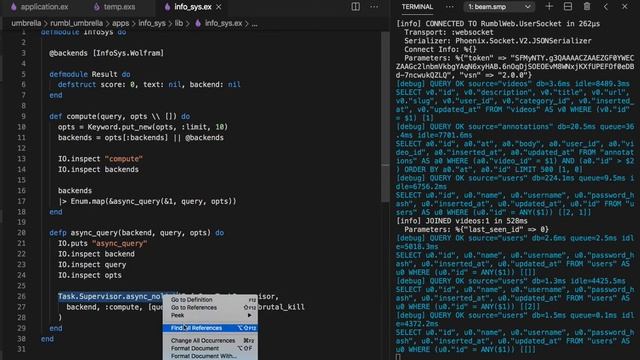Click '[info] JOINED videos:1 in 528ms' line

462,221
